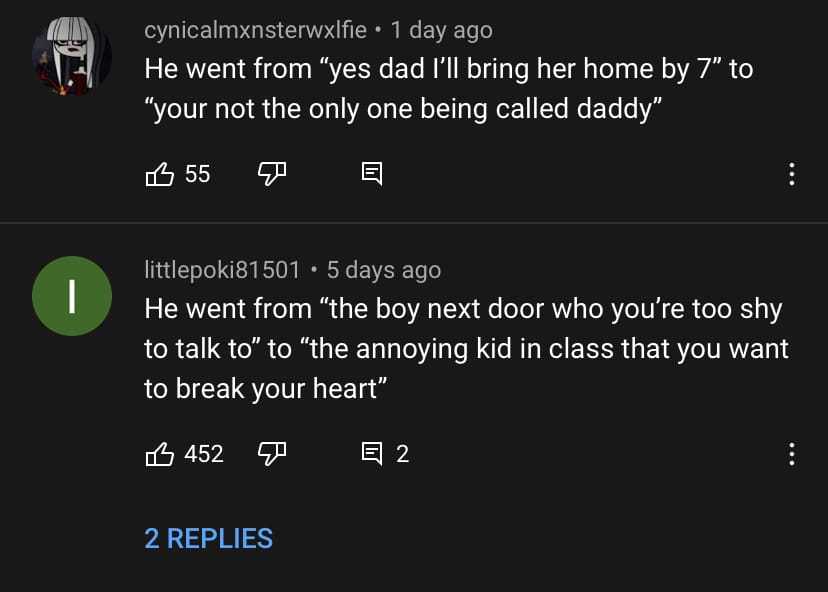Tap the reply count 2
Image resolution: width=828 pixels, height=592 pixels.
tap(402, 454)
